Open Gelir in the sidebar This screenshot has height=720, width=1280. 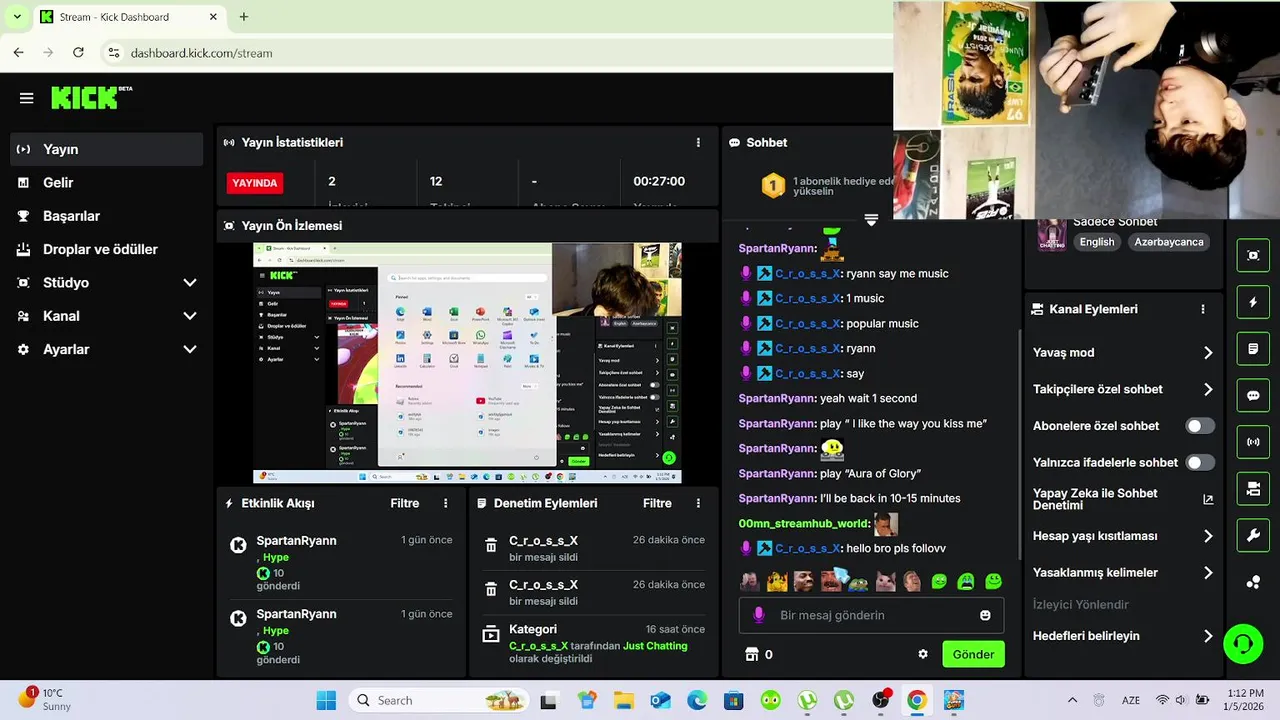click(x=106, y=183)
